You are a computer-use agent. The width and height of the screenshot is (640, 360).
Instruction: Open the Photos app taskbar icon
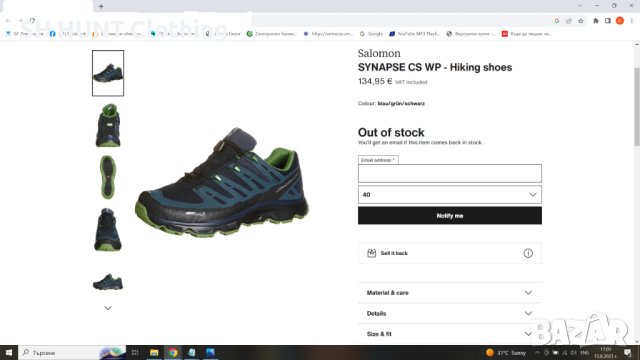point(210,352)
